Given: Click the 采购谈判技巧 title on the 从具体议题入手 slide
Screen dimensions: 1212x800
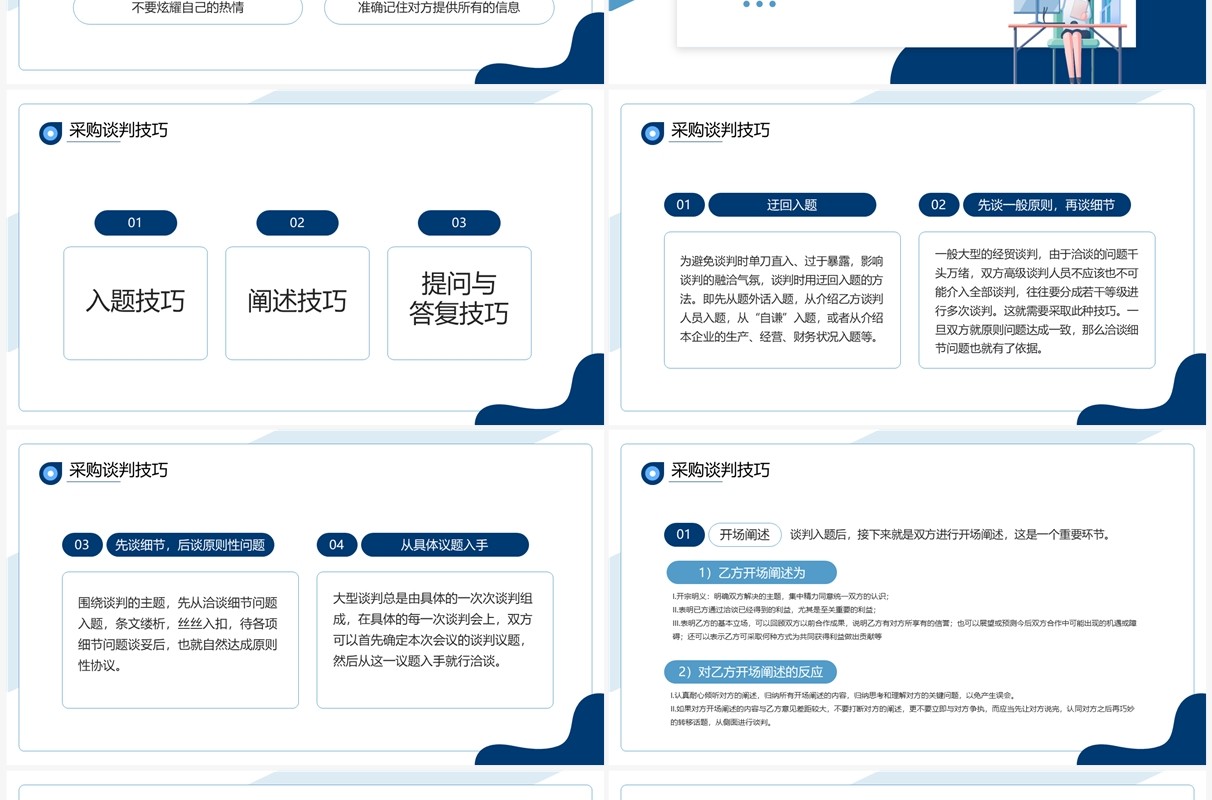Looking at the screenshot, I should click(118, 470).
